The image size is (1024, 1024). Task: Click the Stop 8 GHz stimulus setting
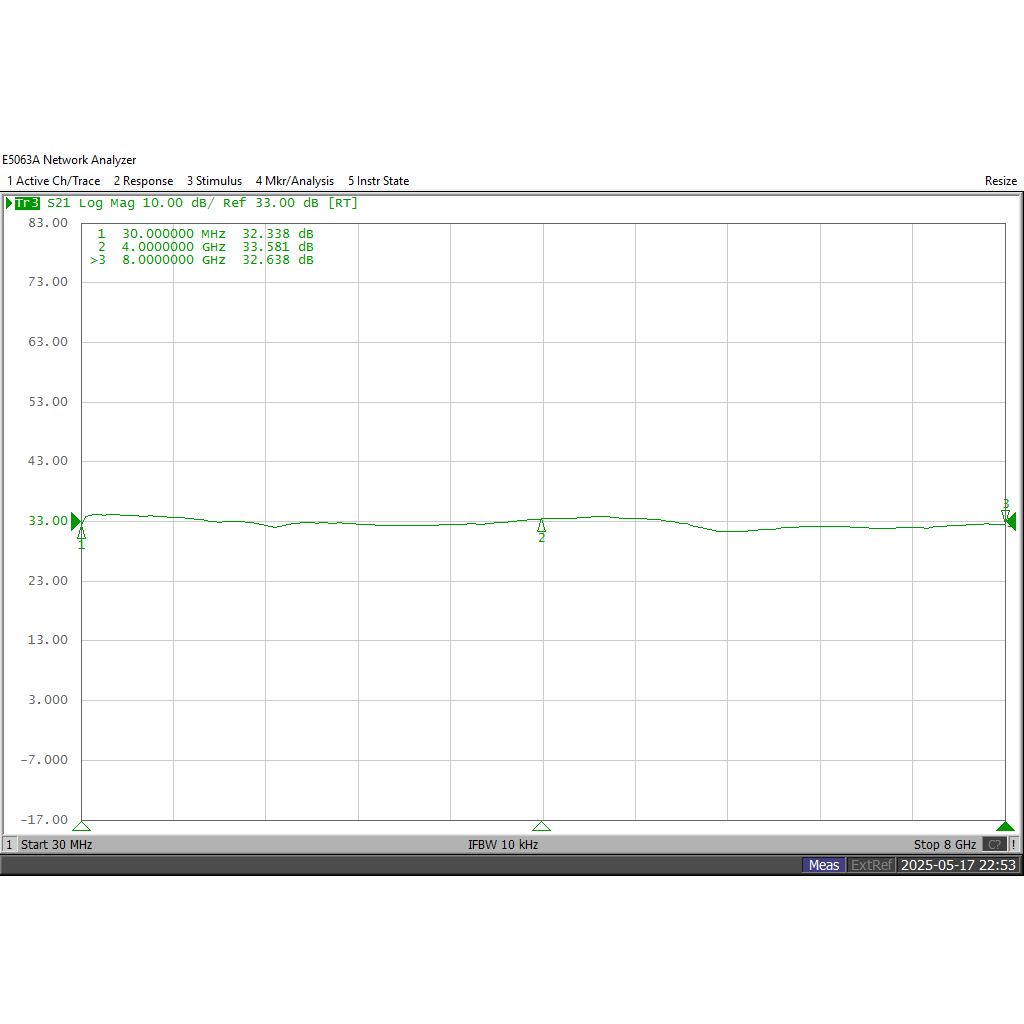pyautogui.click(x=944, y=844)
